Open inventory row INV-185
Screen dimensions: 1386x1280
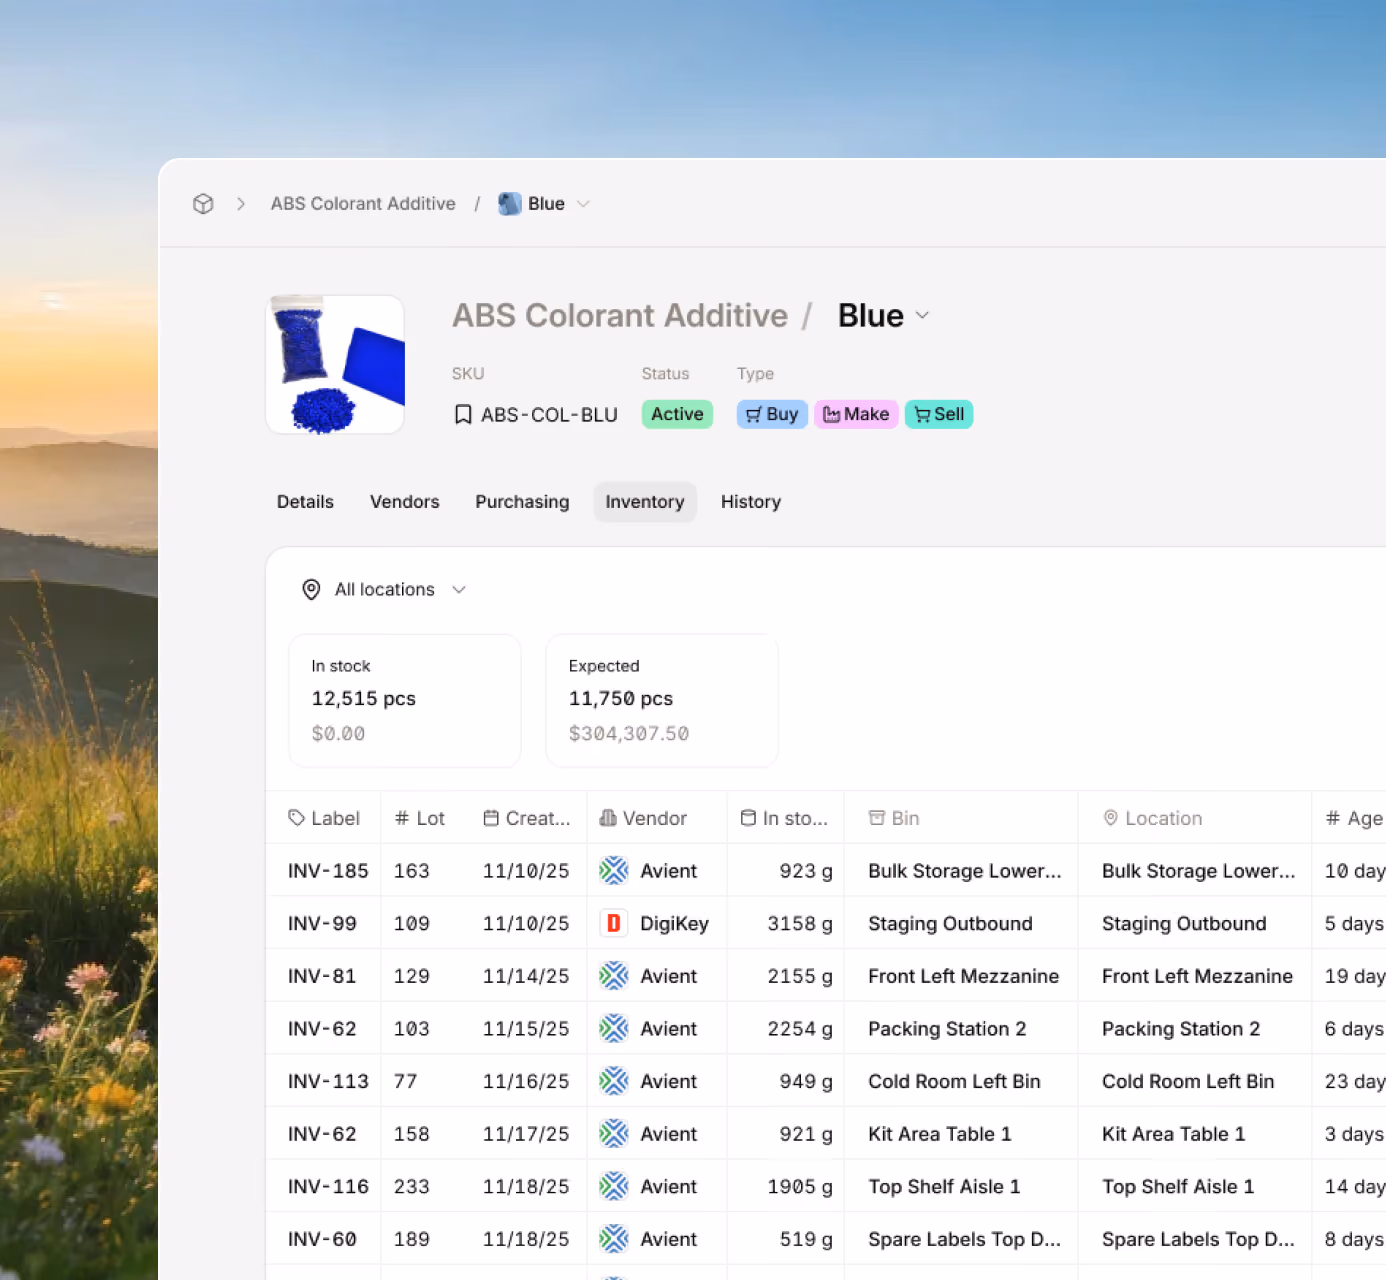click(x=826, y=871)
